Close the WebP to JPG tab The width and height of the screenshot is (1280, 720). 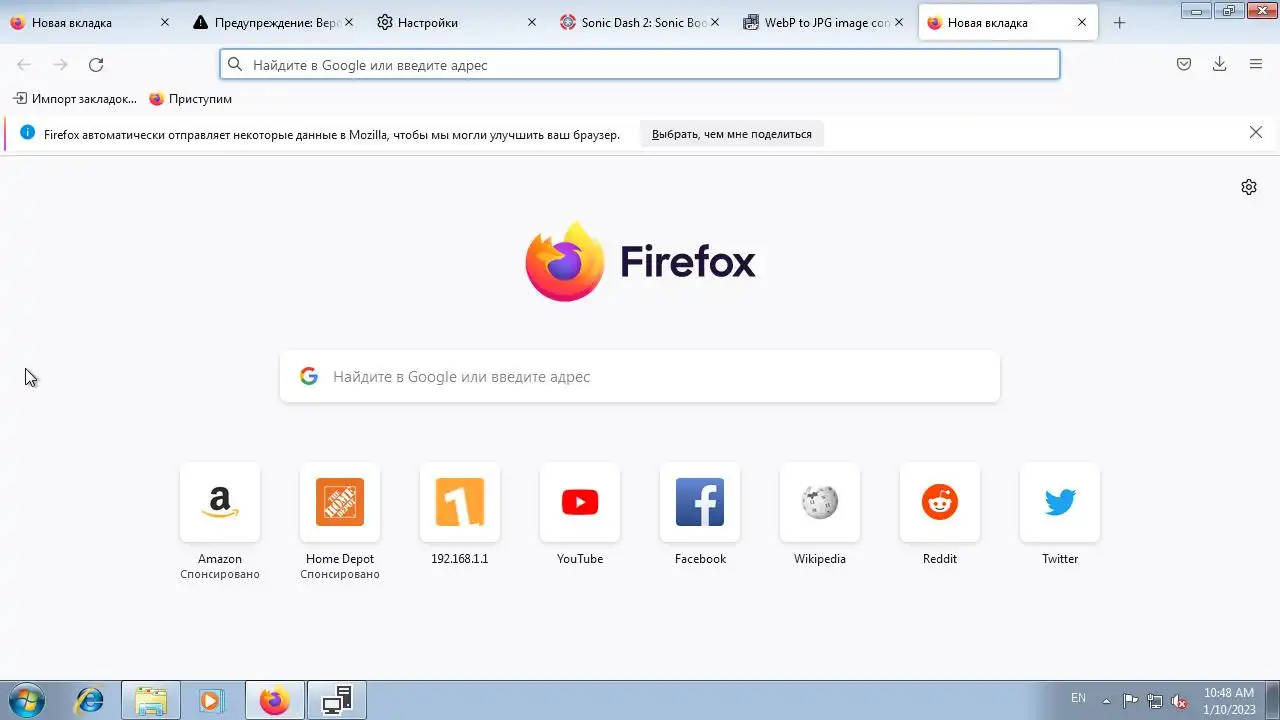pyautogui.click(x=898, y=22)
